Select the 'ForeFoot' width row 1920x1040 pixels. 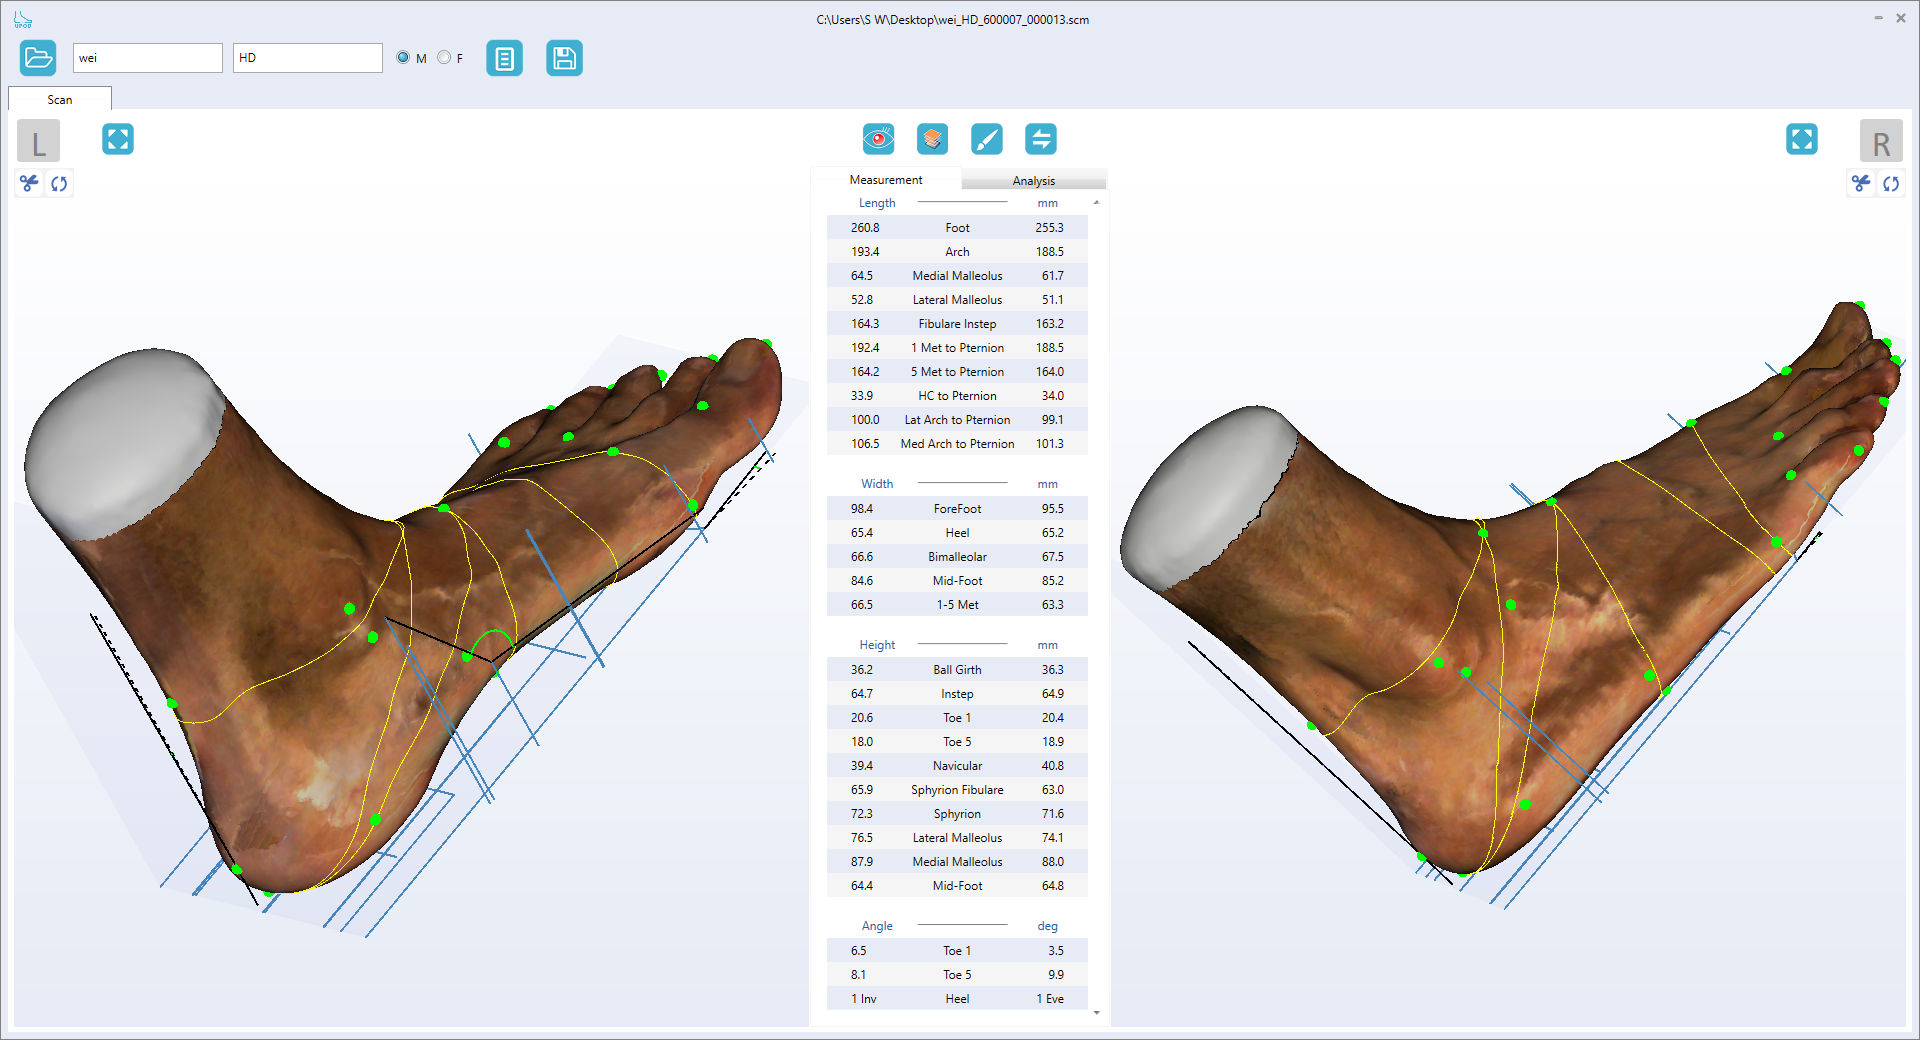(957, 509)
